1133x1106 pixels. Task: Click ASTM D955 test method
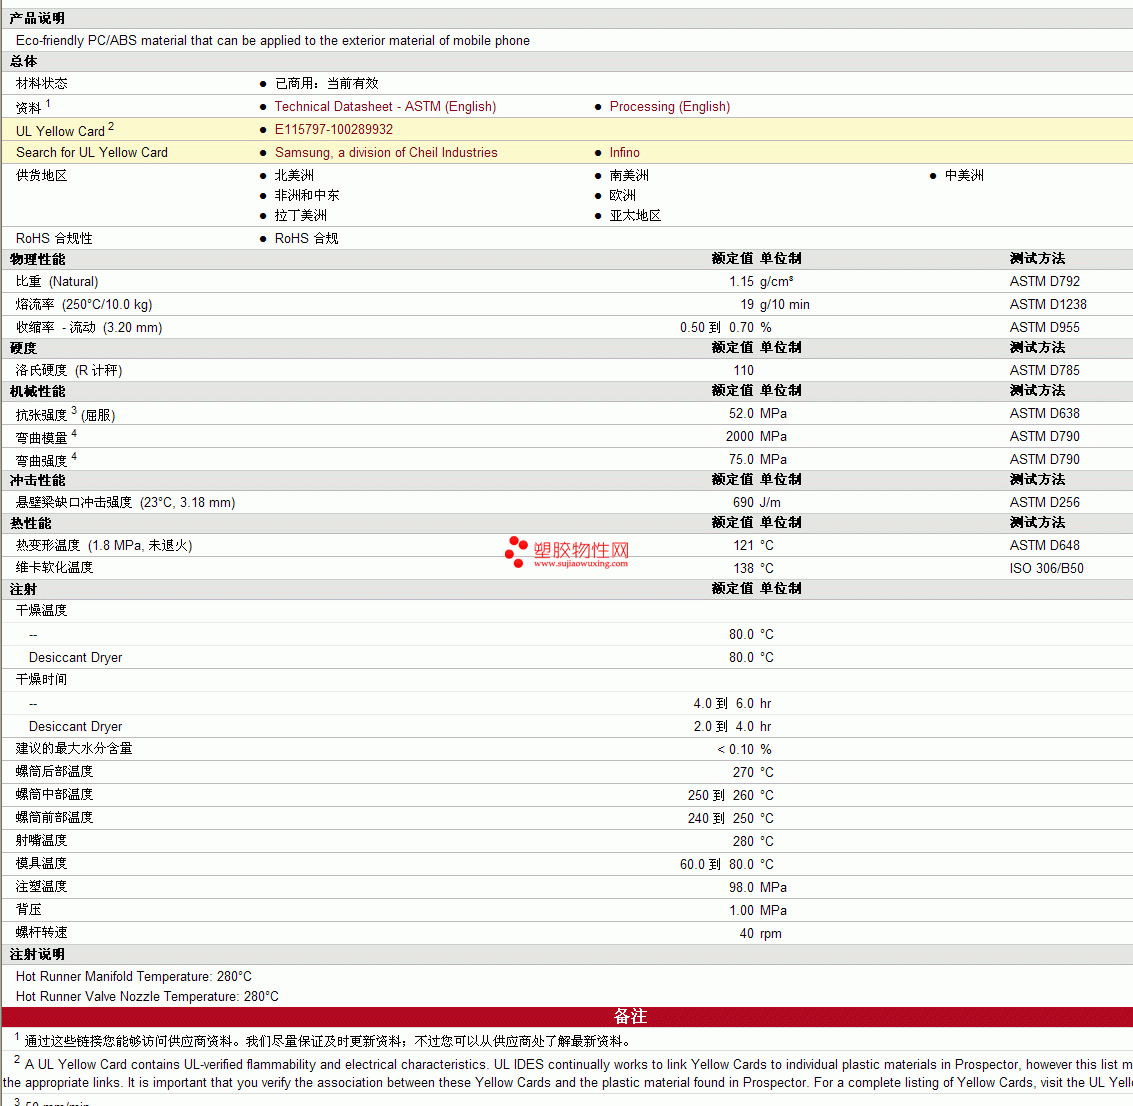[1044, 328]
